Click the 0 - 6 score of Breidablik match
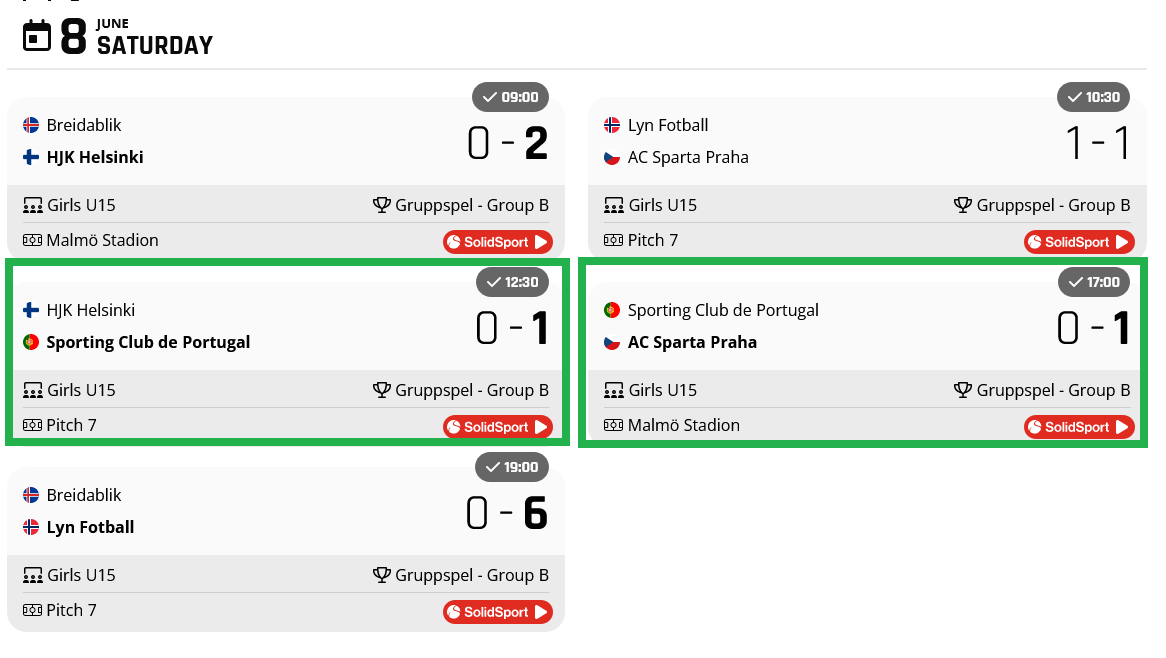1166x658 pixels. pos(507,514)
